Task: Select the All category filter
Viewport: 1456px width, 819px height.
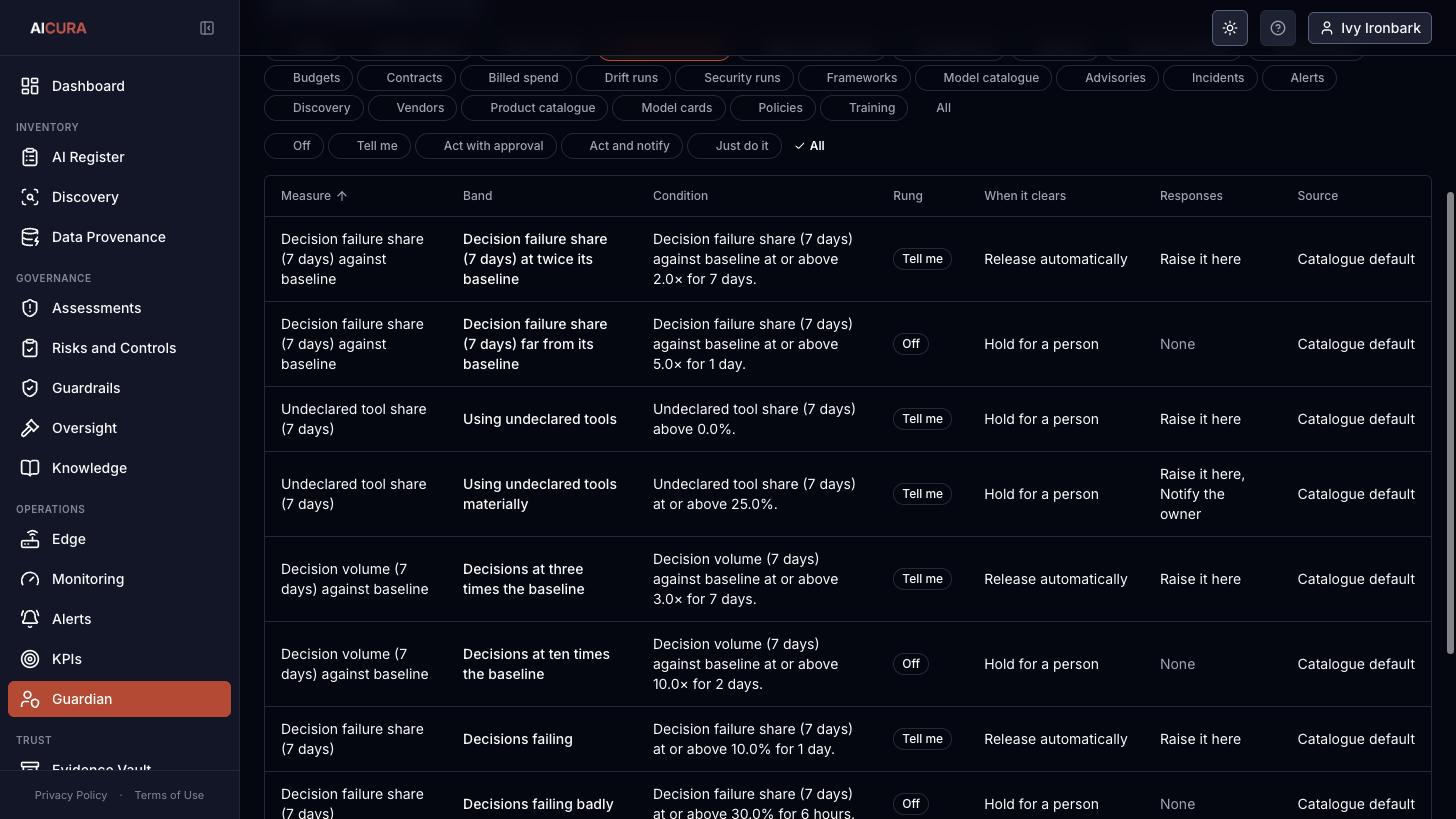Action: click(943, 108)
